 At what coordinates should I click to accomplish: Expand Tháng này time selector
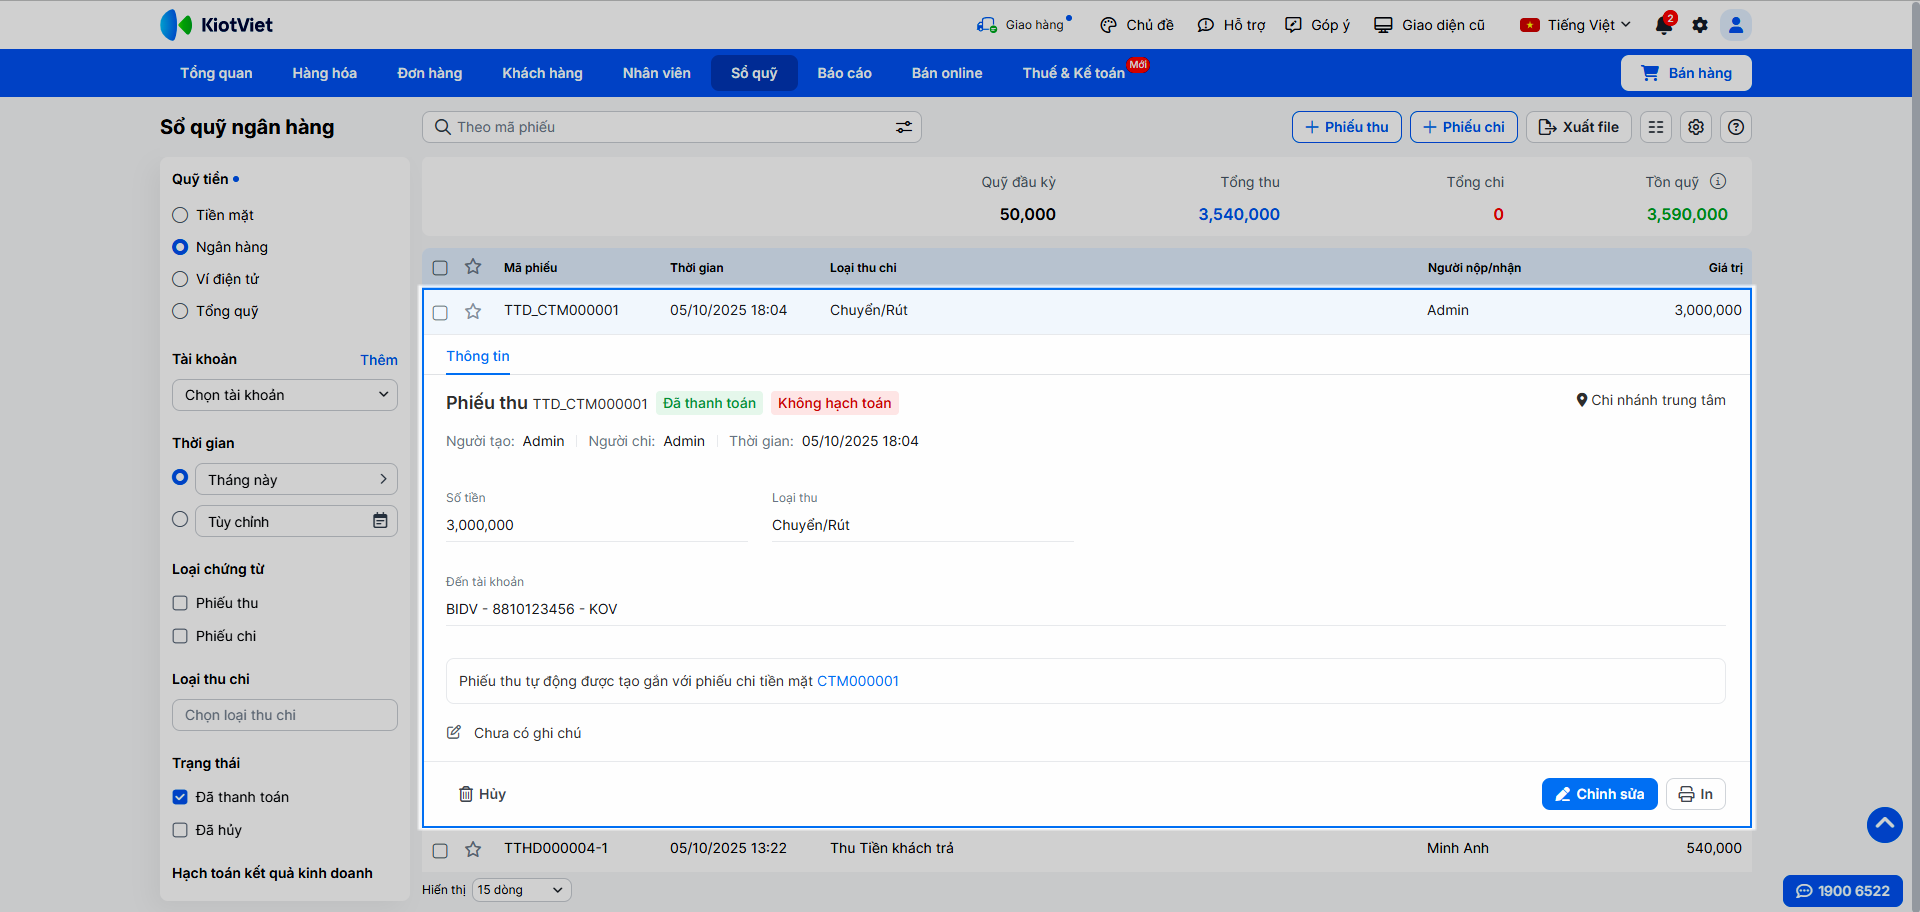point(297,479)
